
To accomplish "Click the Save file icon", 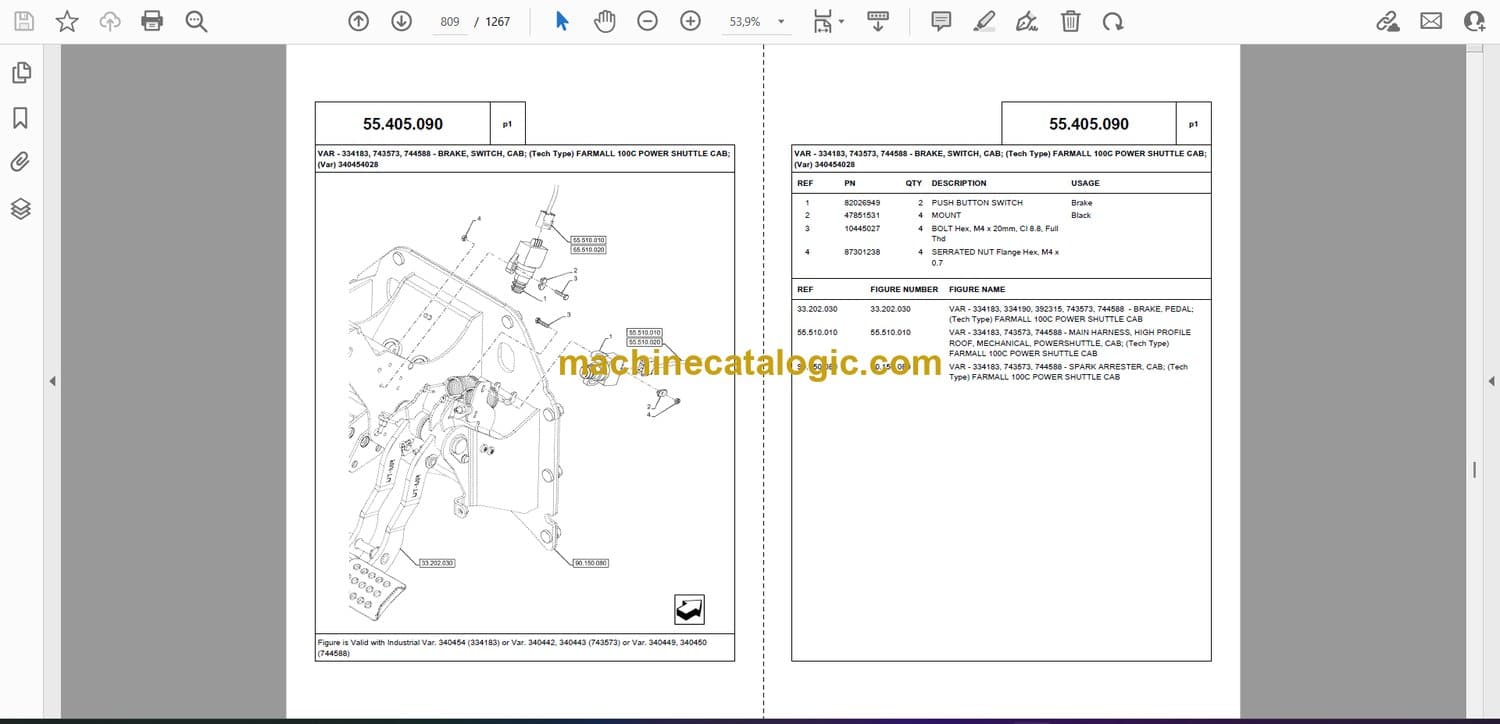I will [x=24, y=21].
